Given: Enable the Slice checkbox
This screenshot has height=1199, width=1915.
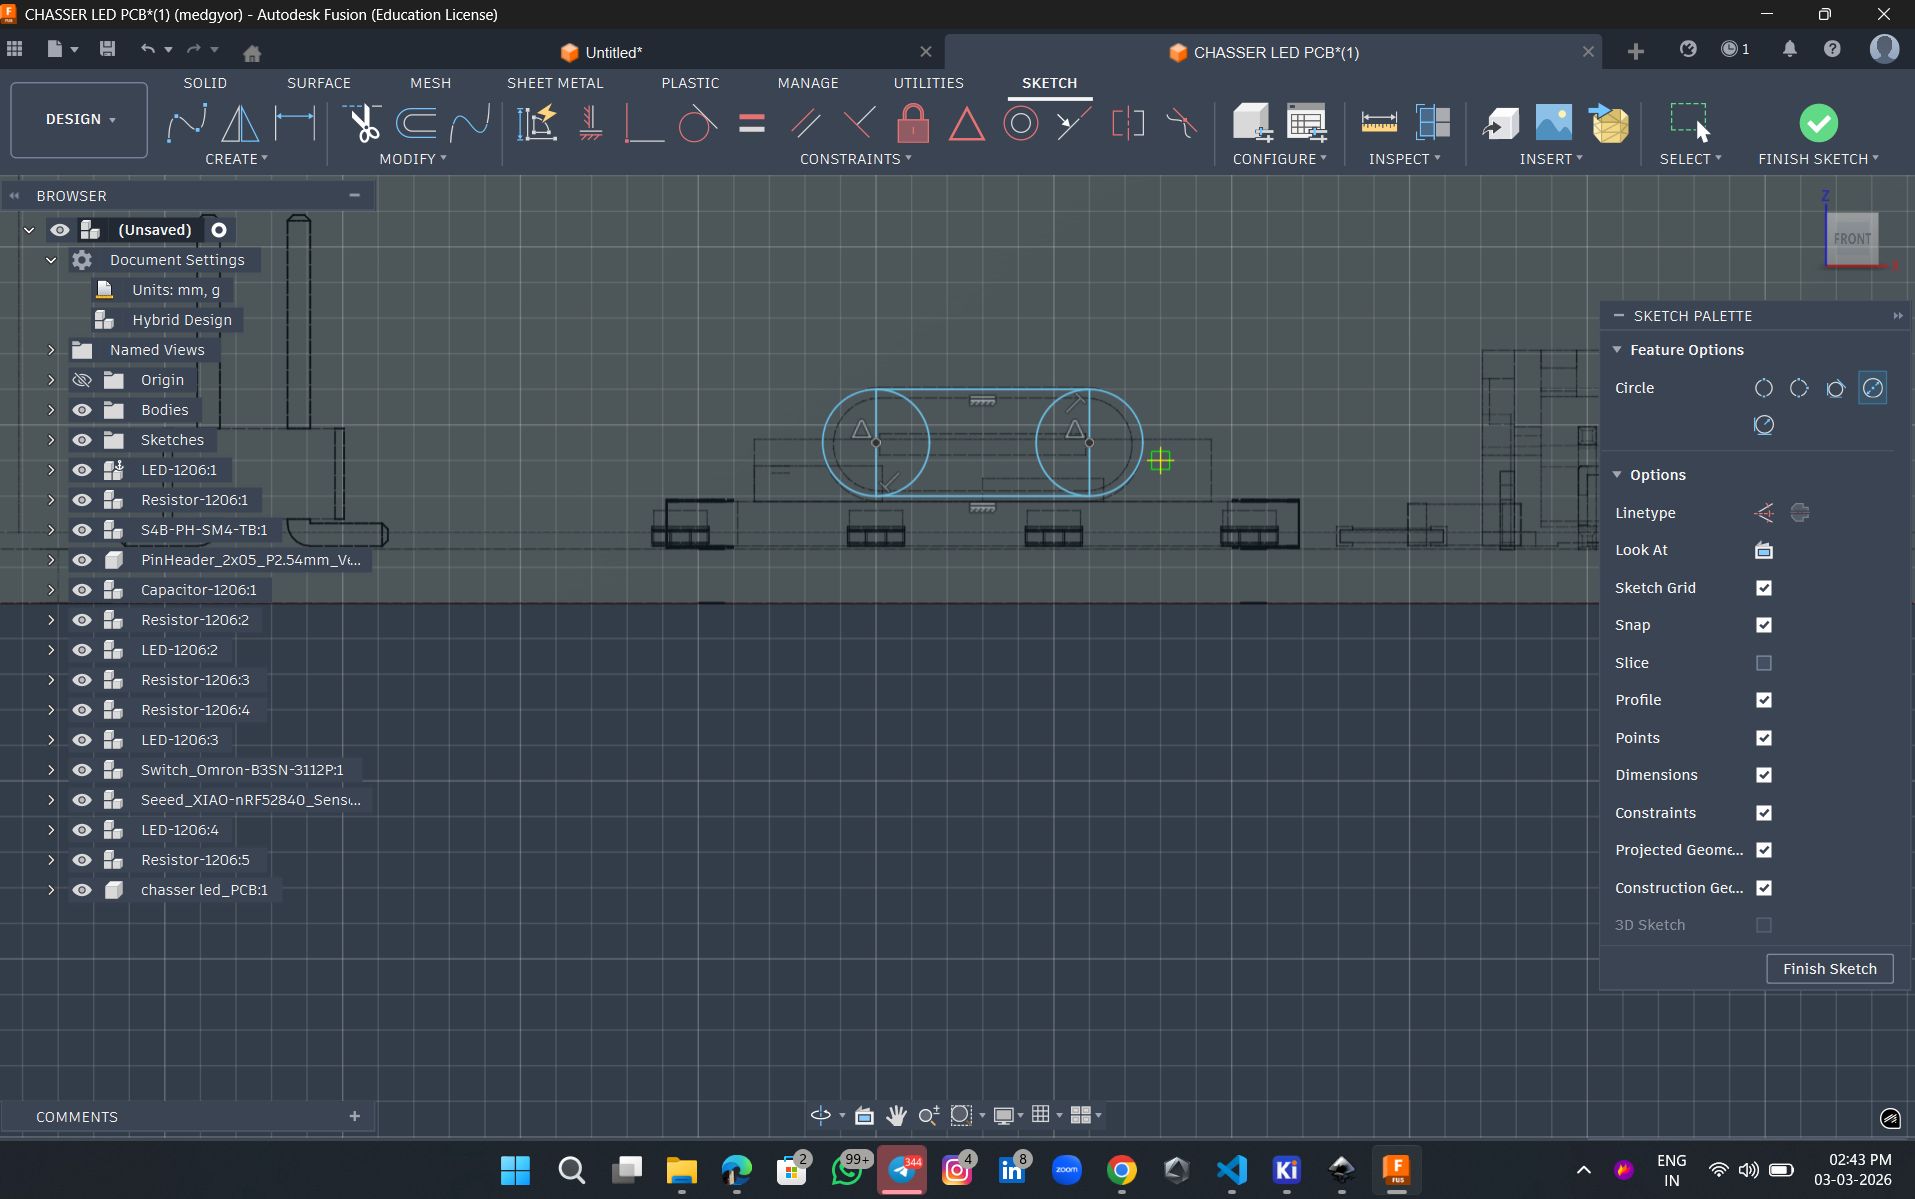Looking at the screenshot, I should [x=1764, y=663].
